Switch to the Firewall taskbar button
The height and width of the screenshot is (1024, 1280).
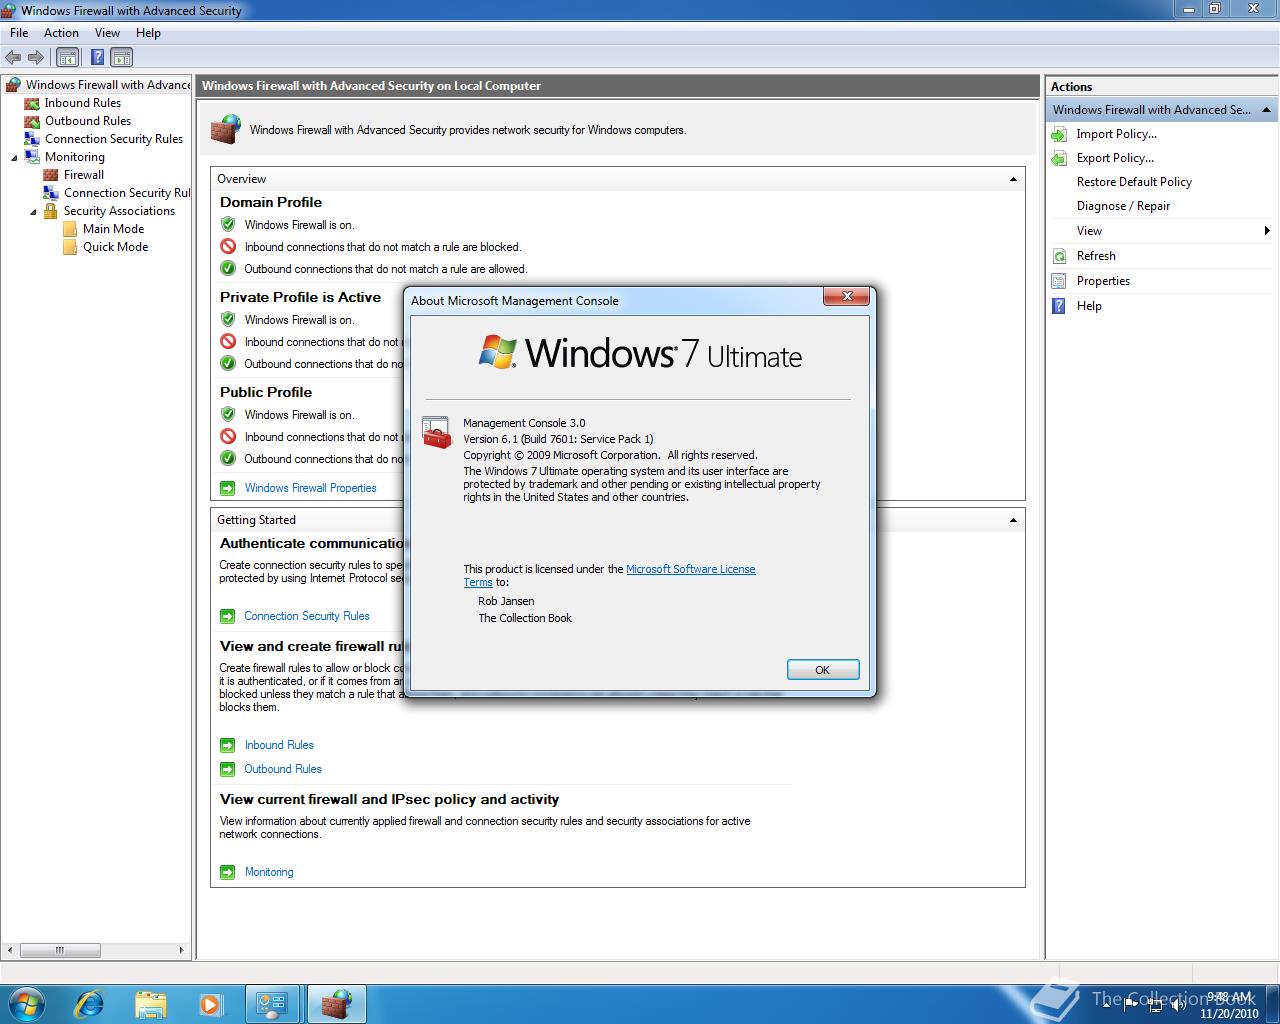pos(336,1004)
